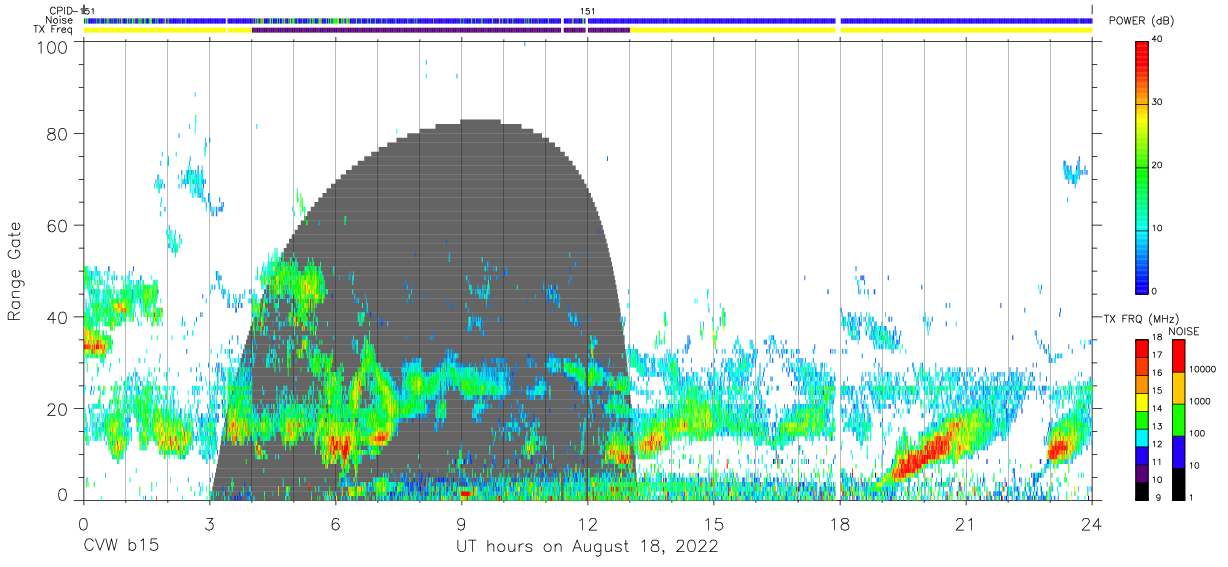The width and height of the screenshot is (1228, 567).
Task: Click the Noise strip above the plot
Action: [587, 20]
